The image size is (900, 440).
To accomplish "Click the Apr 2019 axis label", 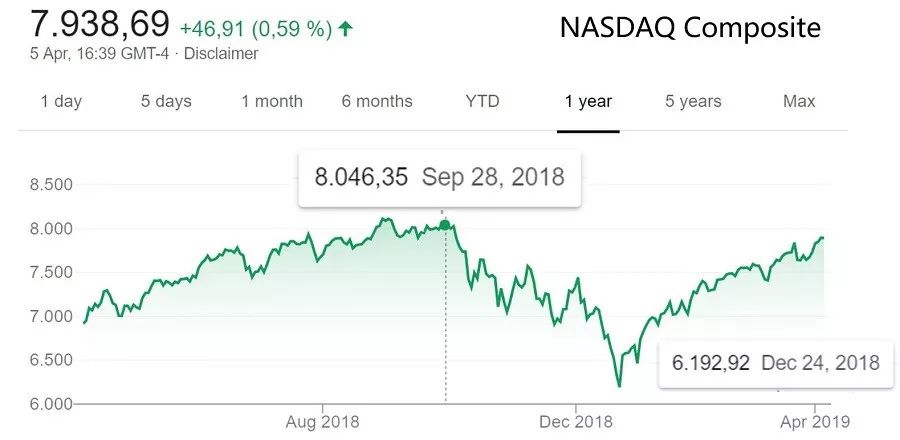I will point(816,422).
